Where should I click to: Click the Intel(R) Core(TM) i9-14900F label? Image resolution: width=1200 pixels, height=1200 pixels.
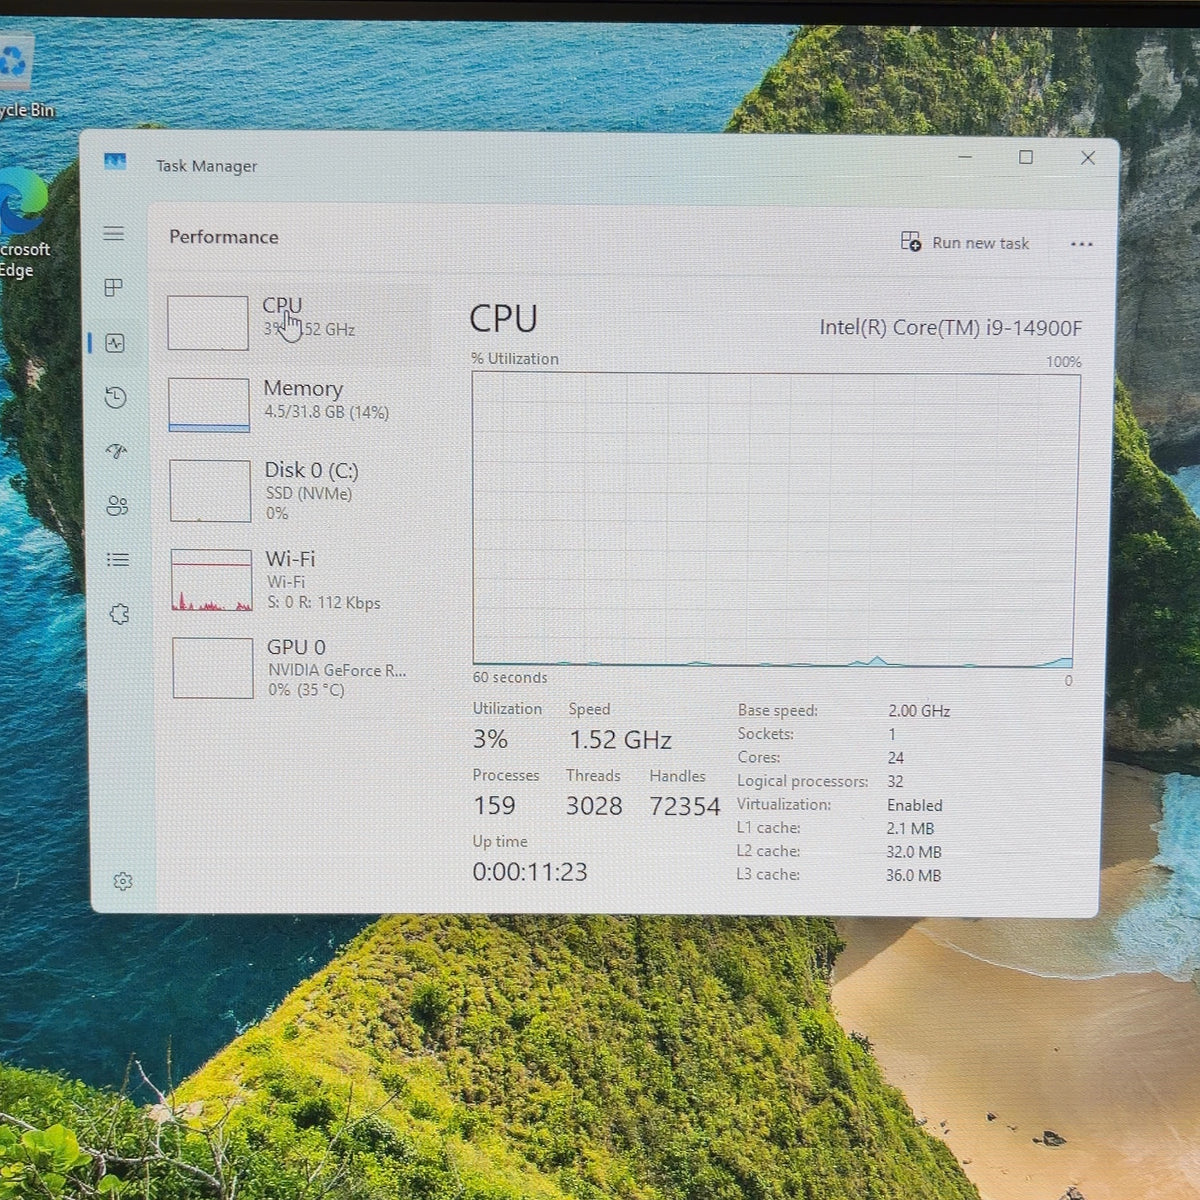pyautogui.click(x=951, y=328)
